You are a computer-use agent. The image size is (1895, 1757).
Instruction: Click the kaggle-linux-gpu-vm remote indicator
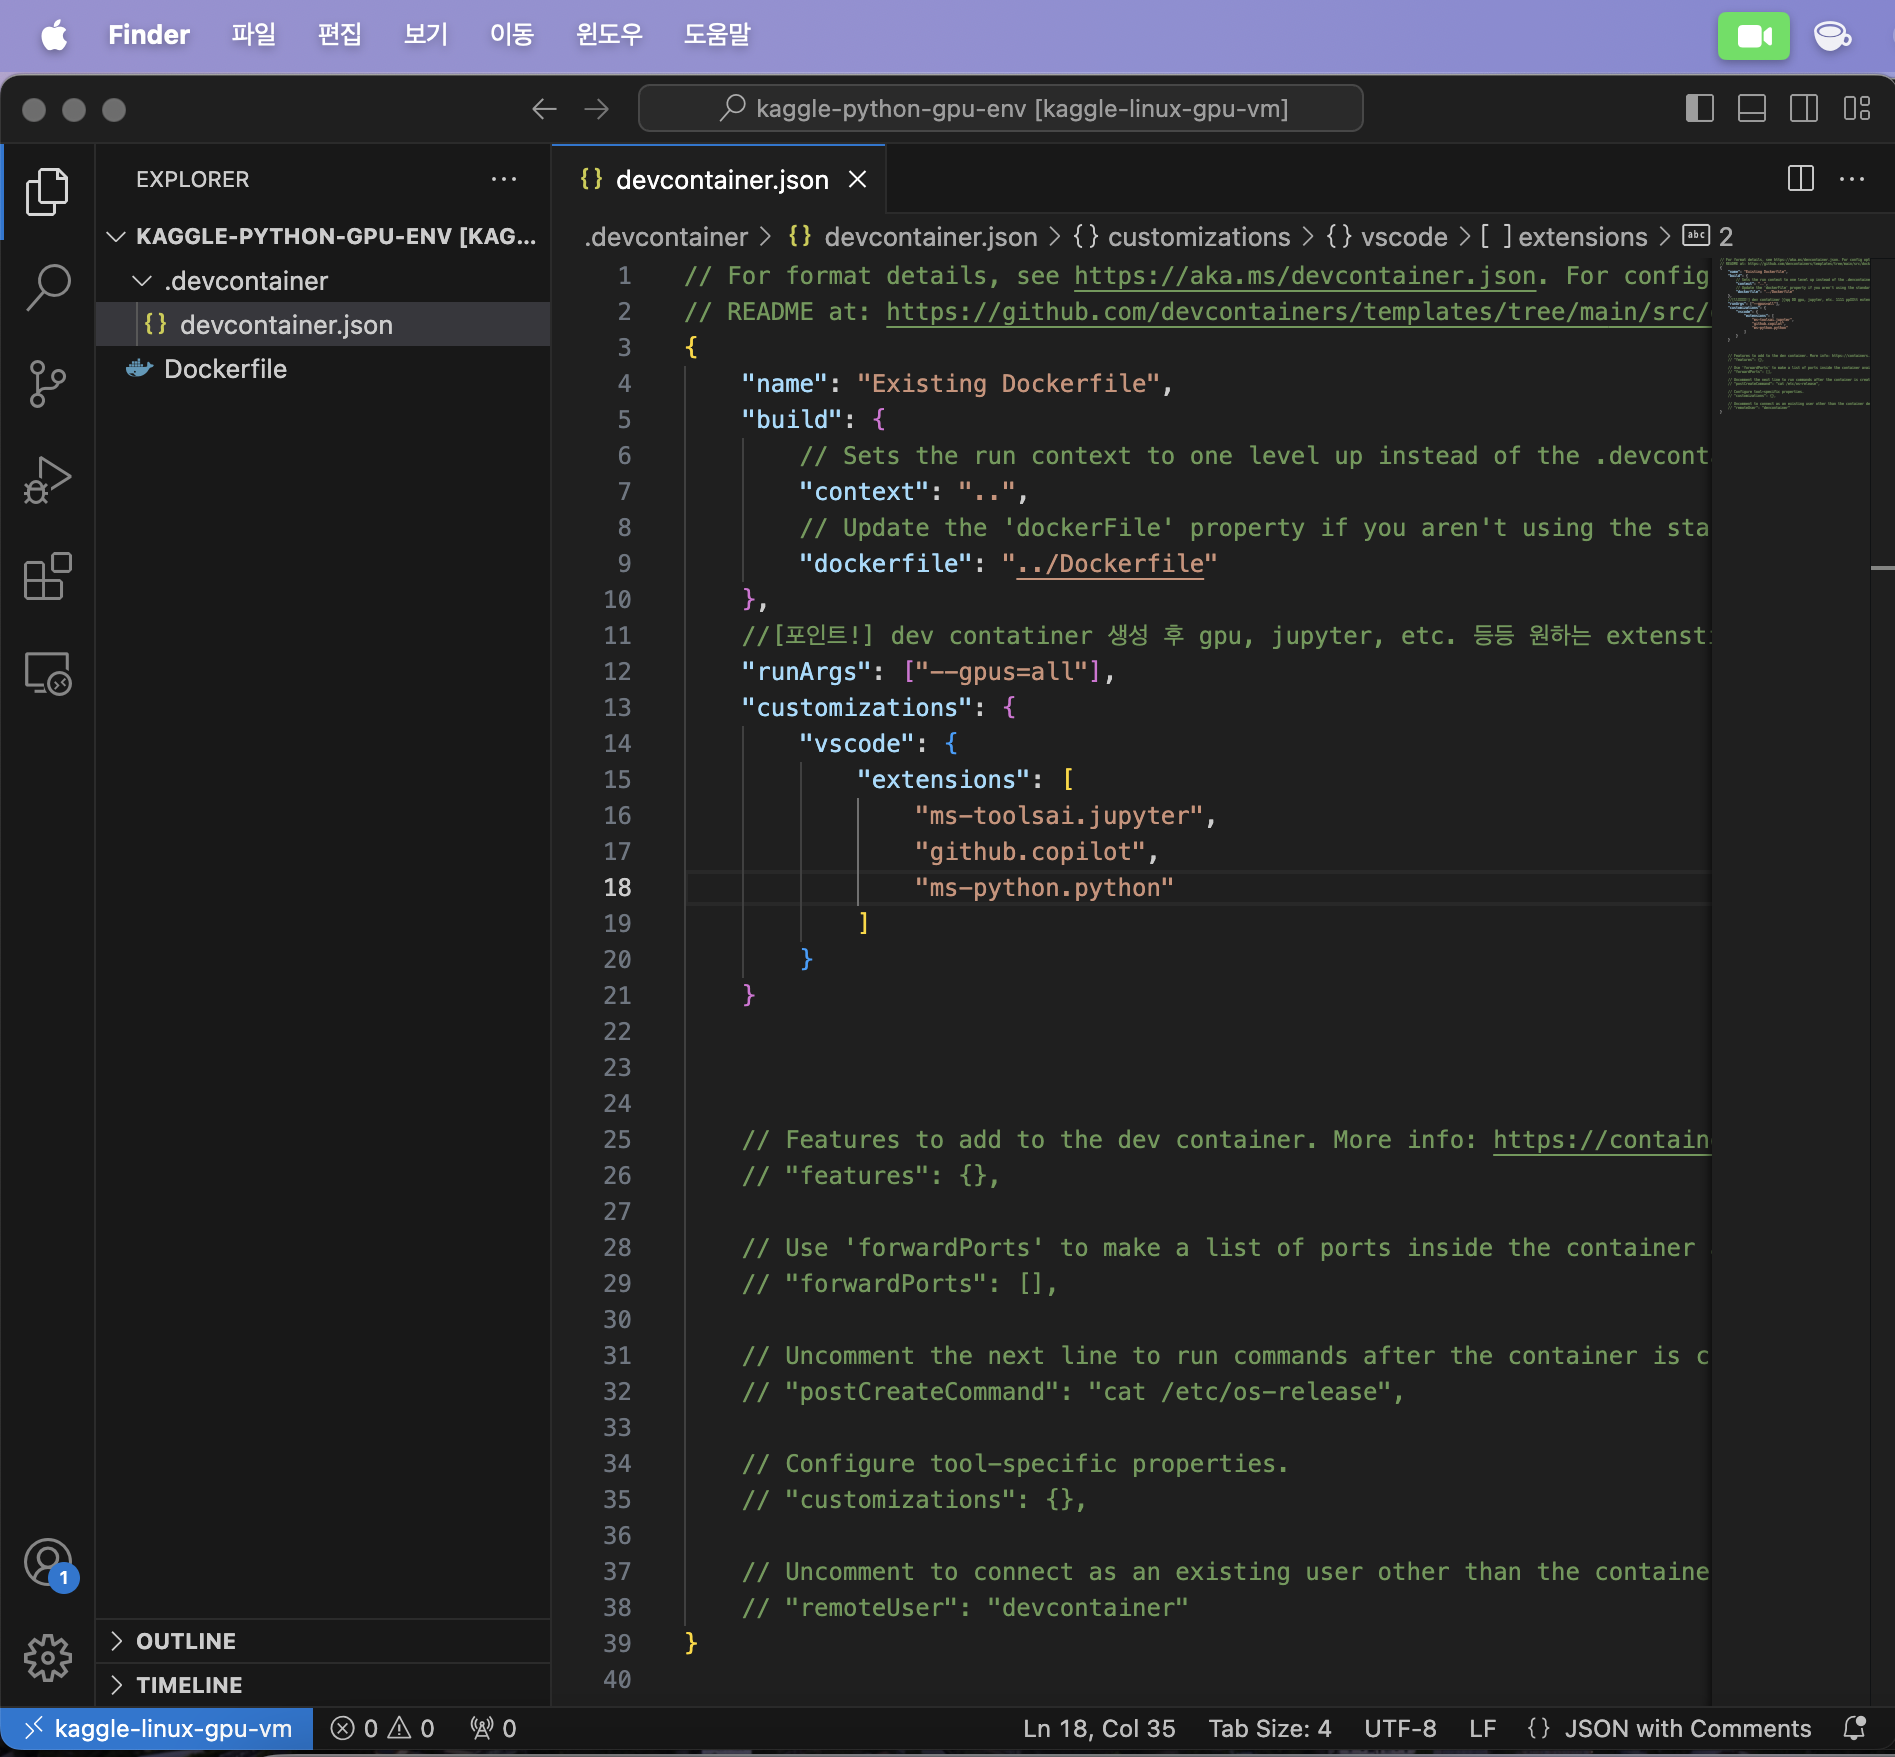[157, 1728]
